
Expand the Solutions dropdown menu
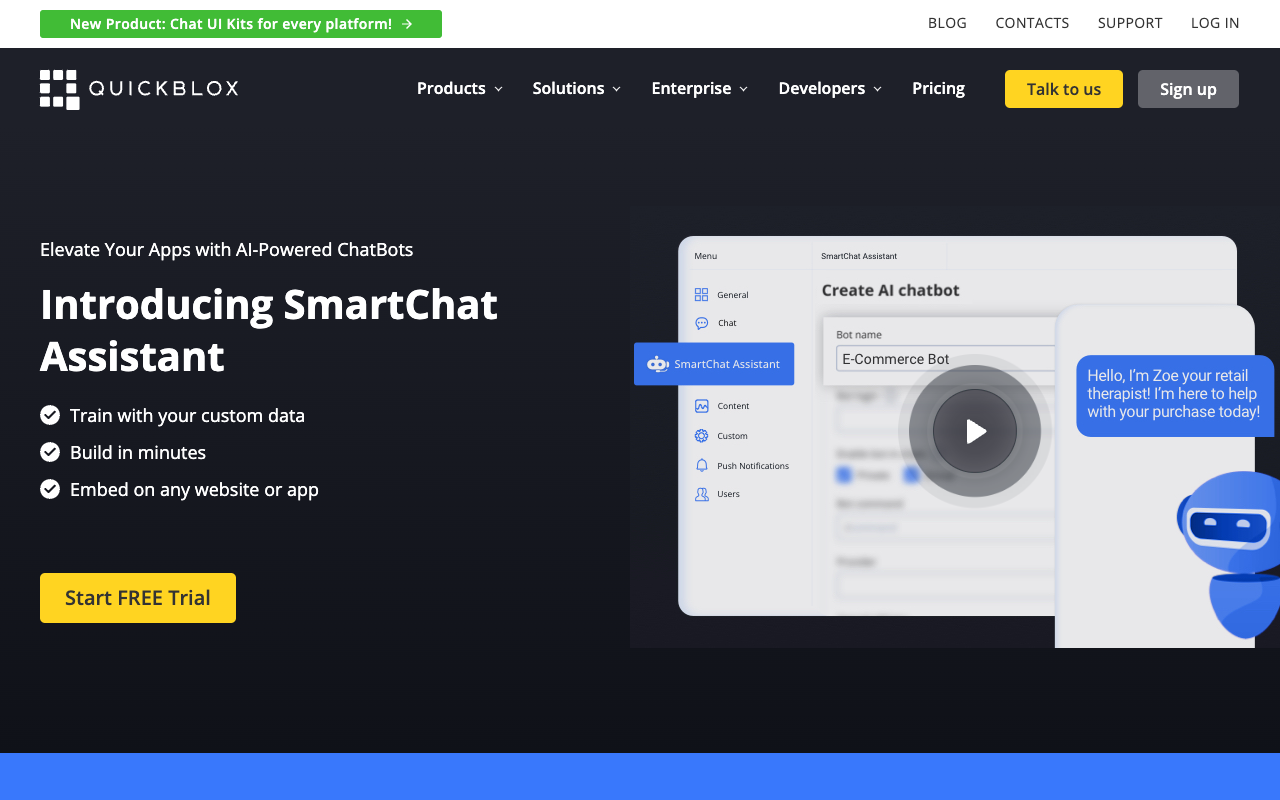(x=577, y=89)
